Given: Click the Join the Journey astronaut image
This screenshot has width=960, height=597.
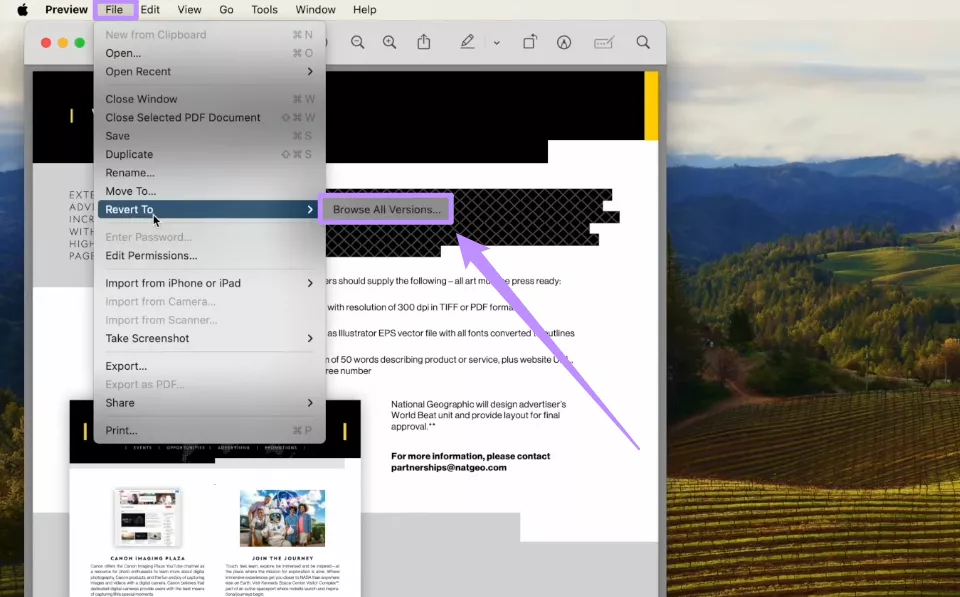Looking at the screenshot, I should coord(282,518).
